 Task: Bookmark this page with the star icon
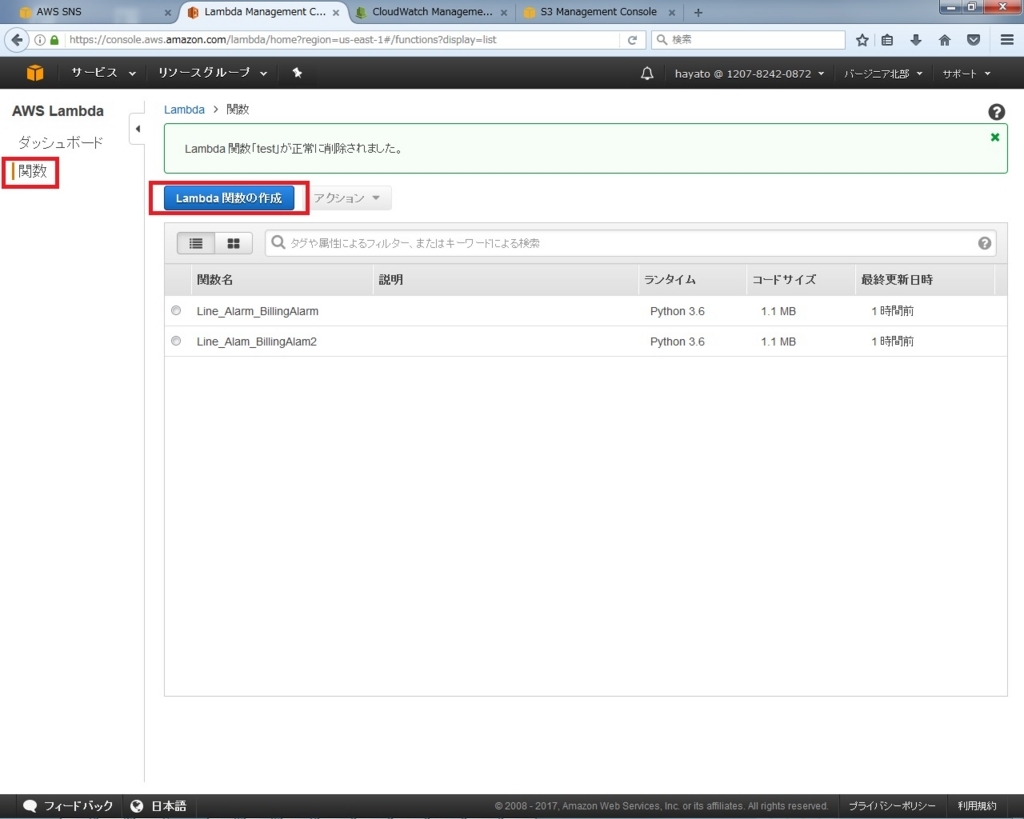862,40
